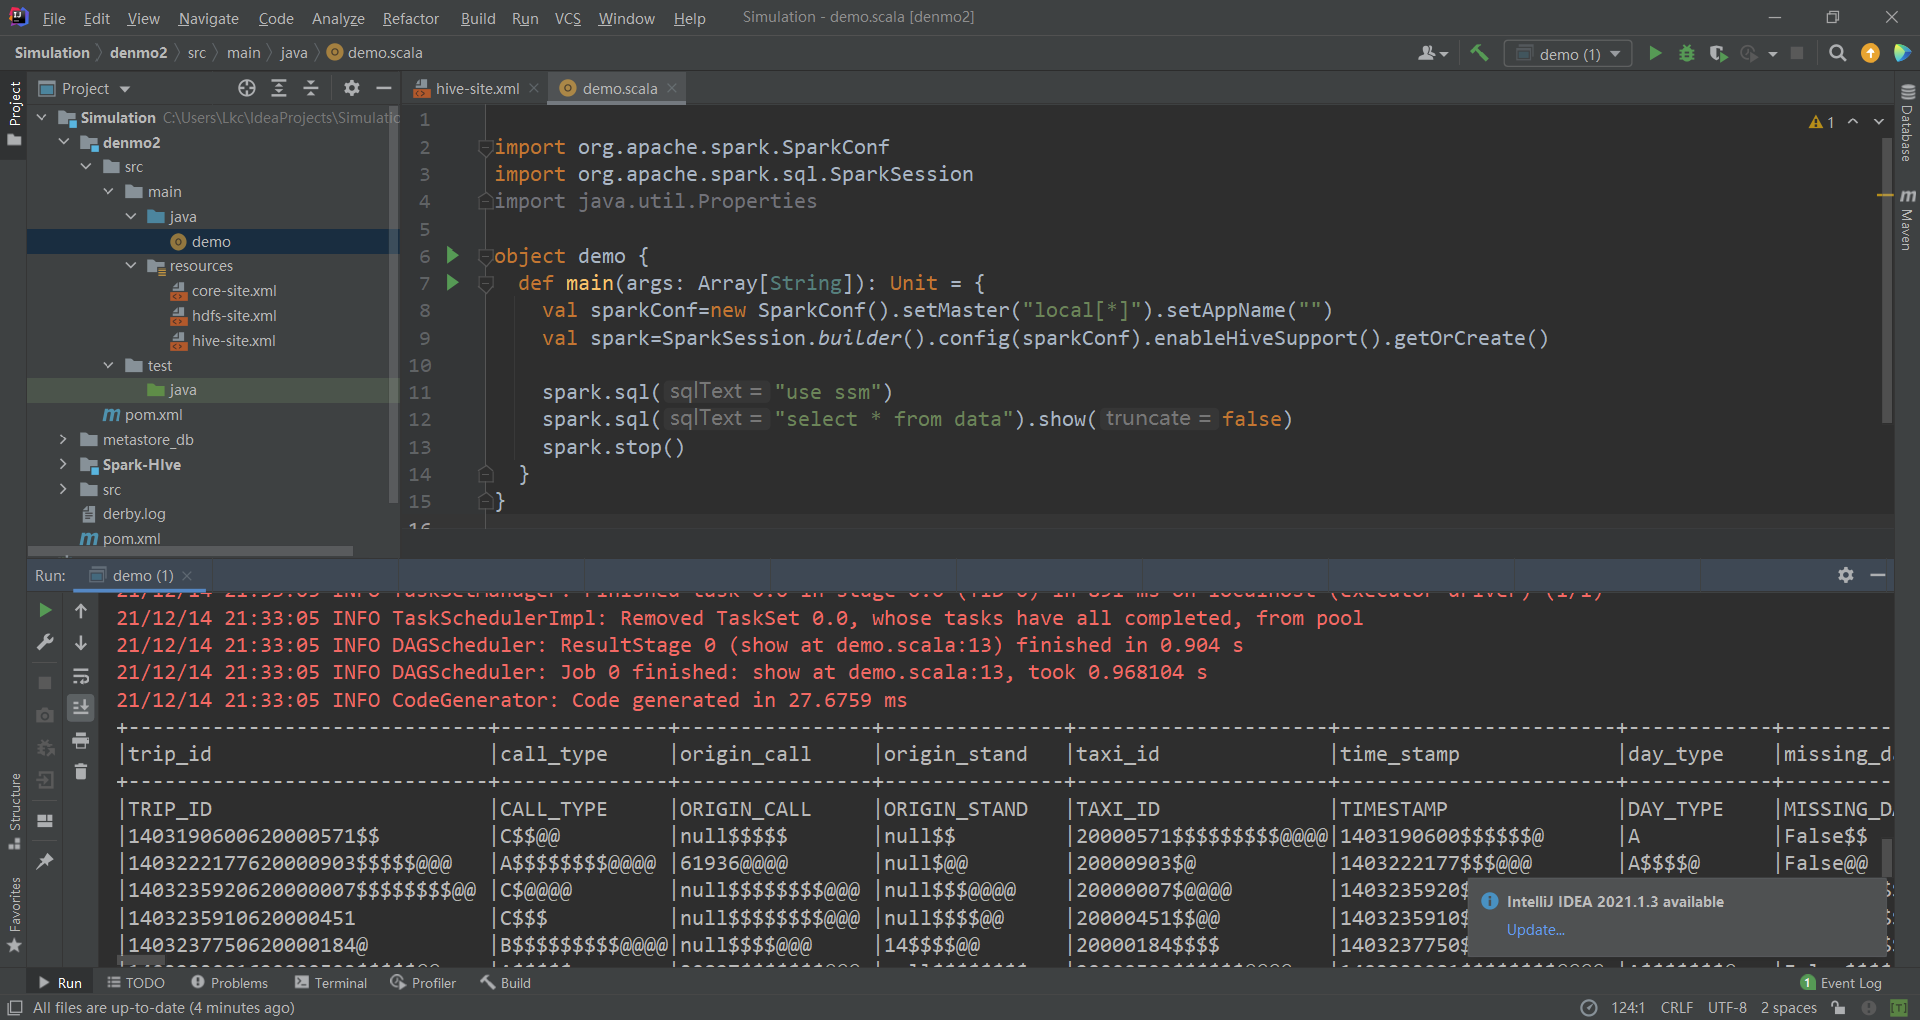
Task: Click run gutter arrow at def main
Action: (x=452, y=282)
